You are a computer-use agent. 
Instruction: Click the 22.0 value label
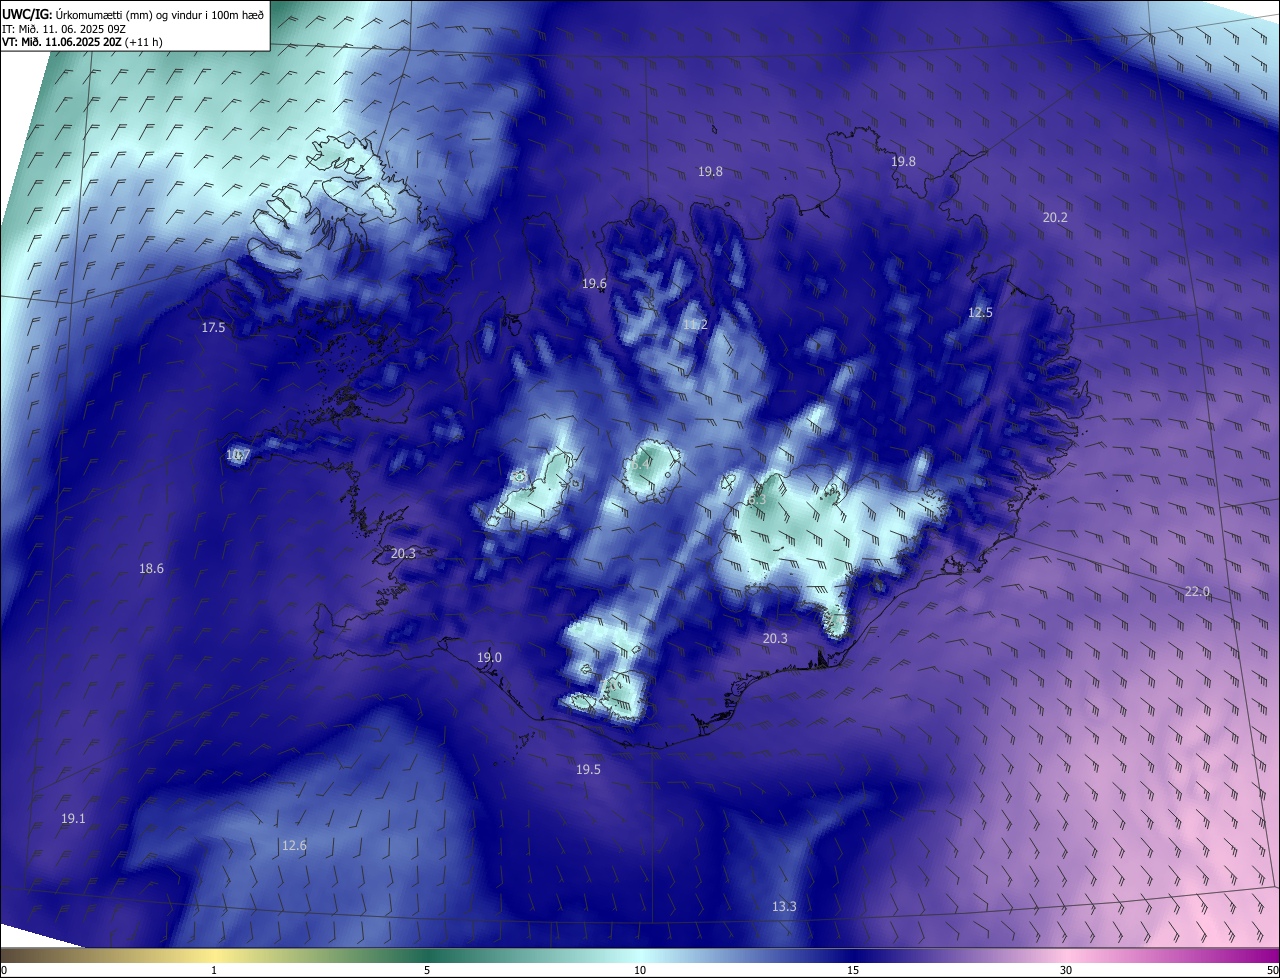[x=1197, y=592]
